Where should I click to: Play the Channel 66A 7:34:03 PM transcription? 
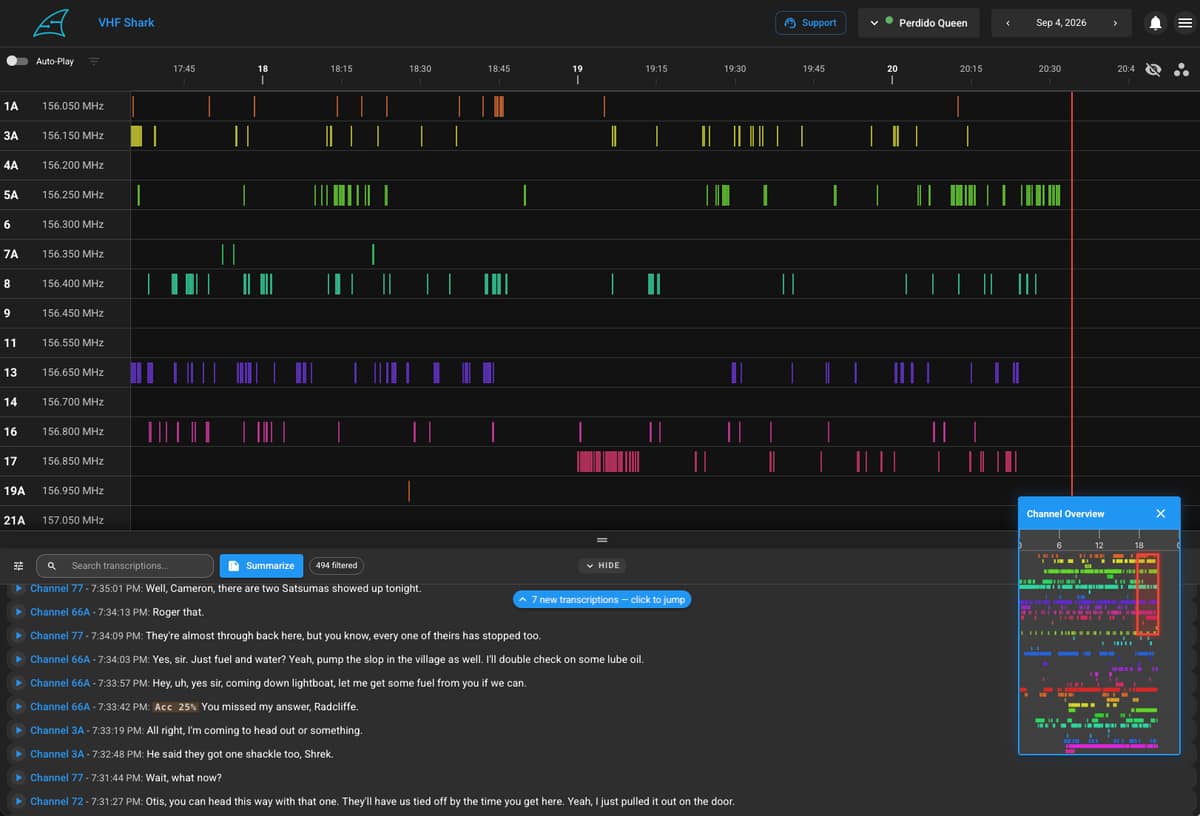point(18,659)
